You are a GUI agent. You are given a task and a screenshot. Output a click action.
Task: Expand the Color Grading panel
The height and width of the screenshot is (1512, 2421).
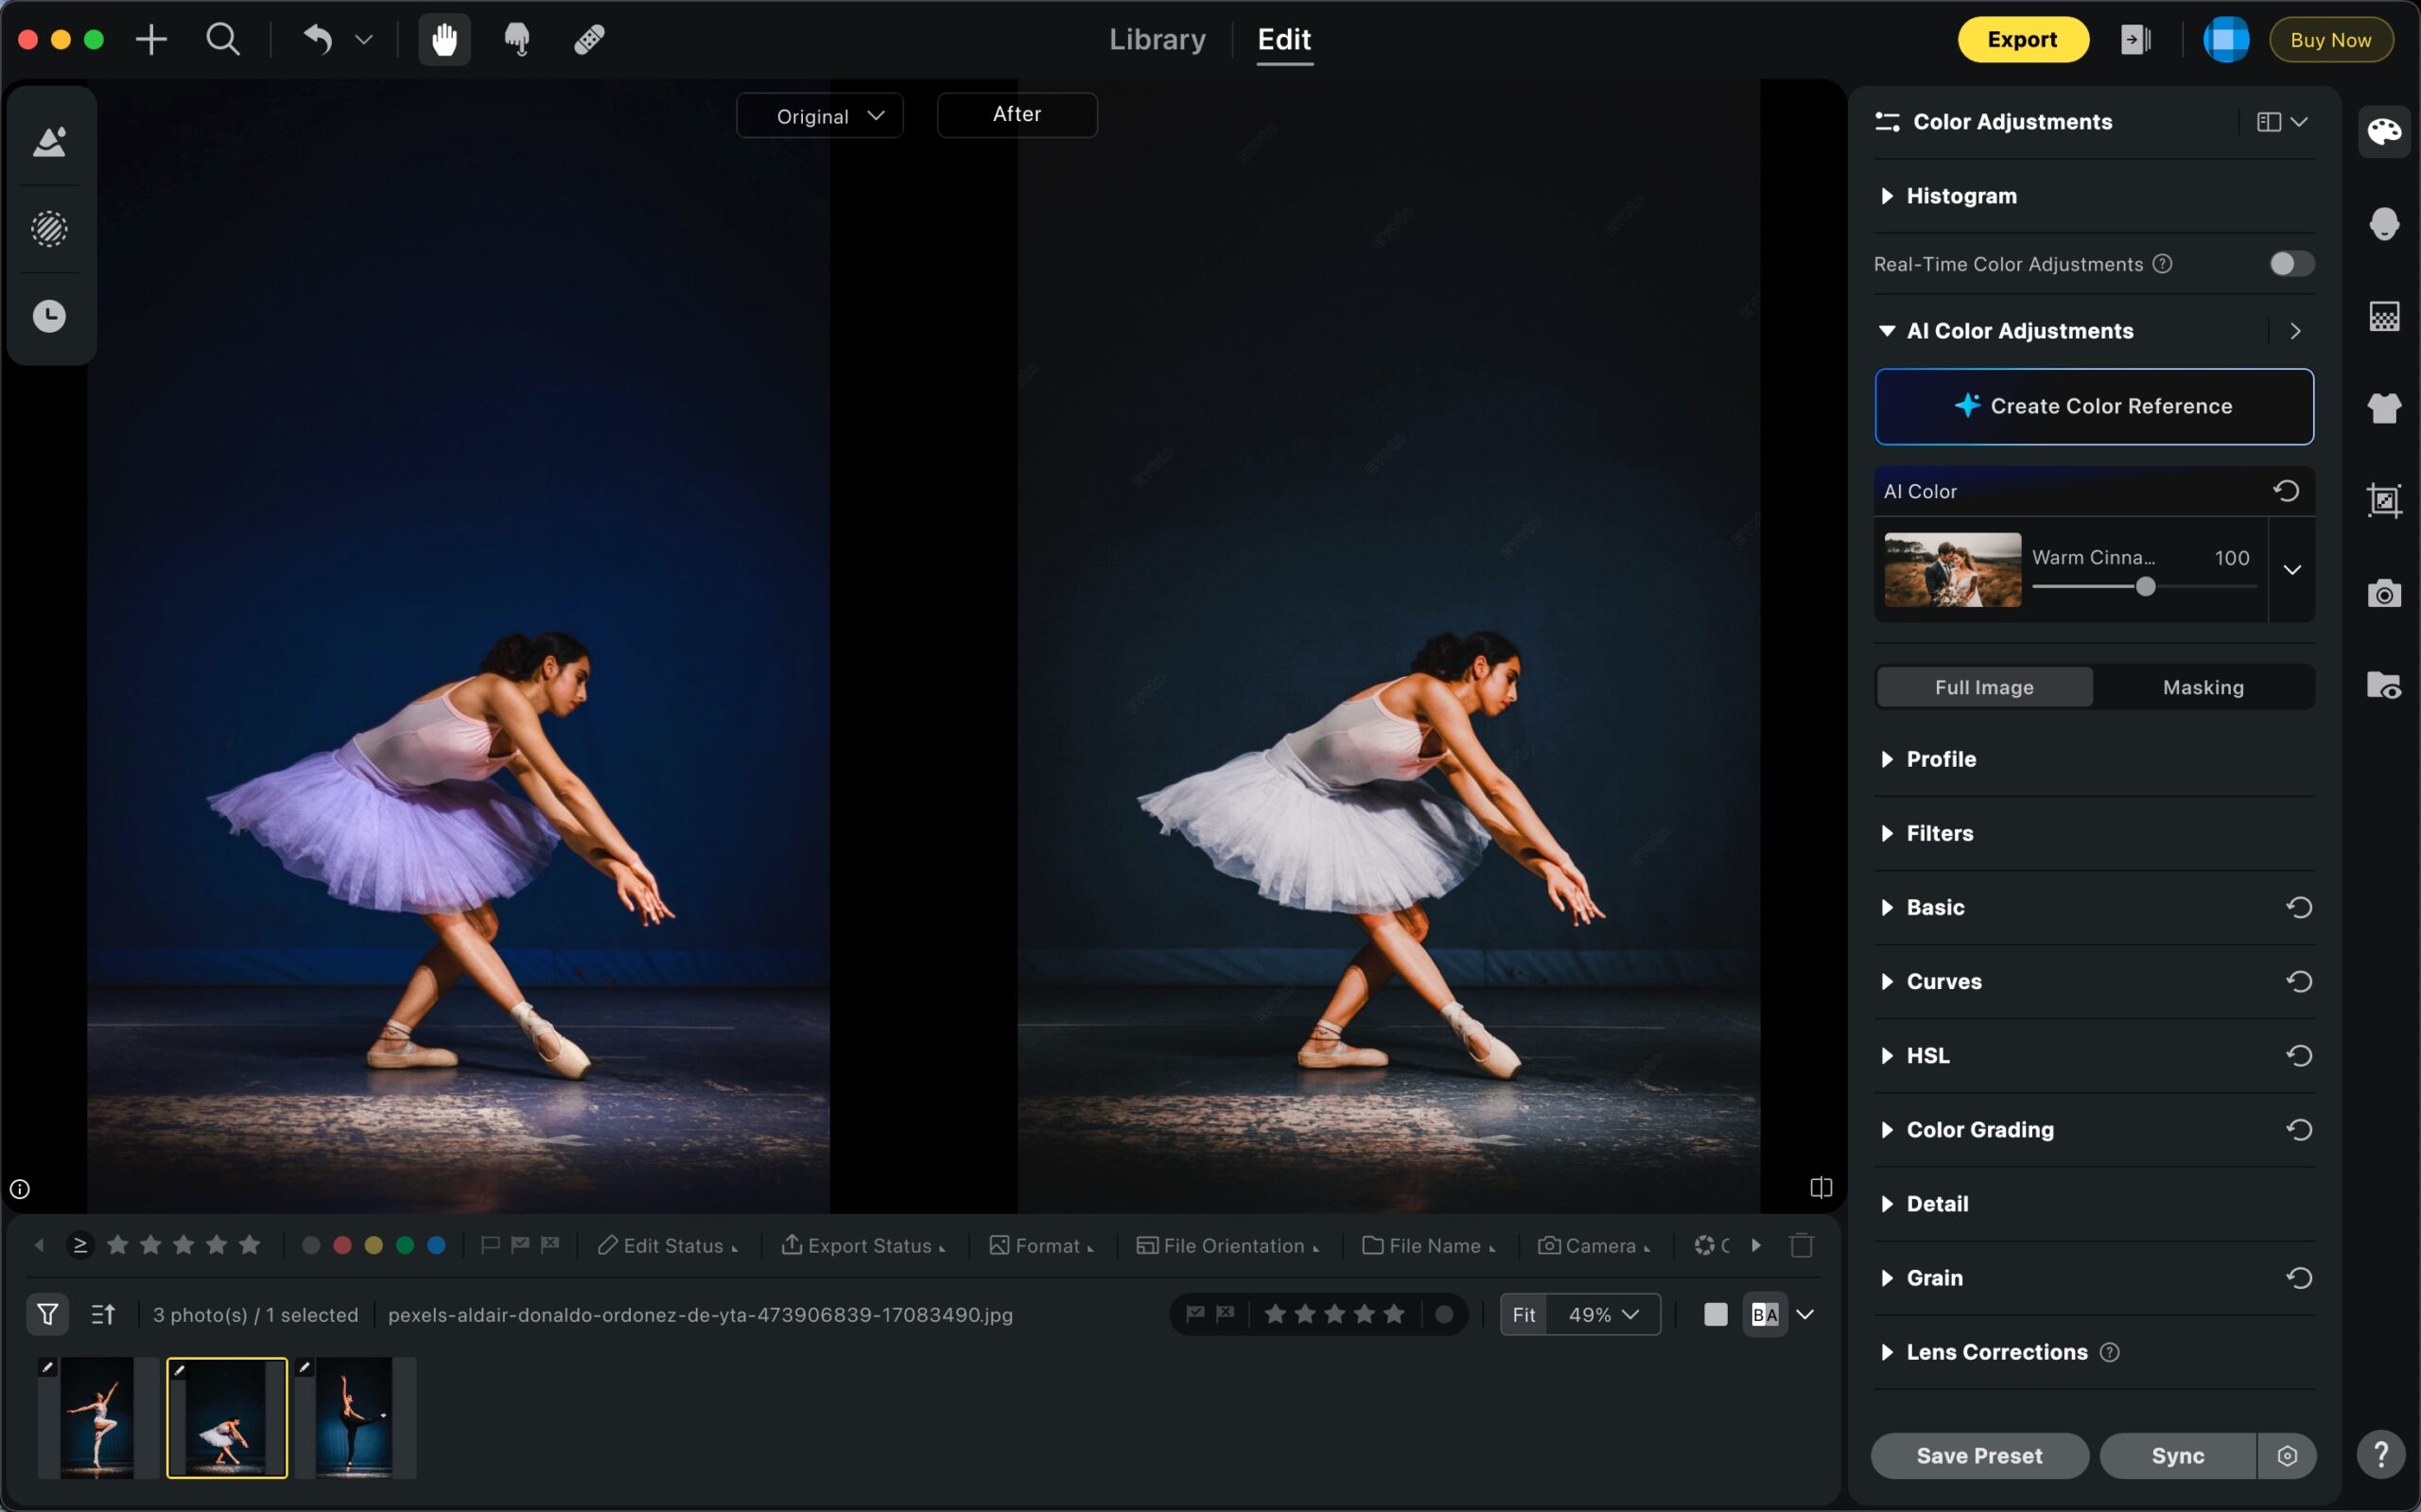click(1979, 1130)
